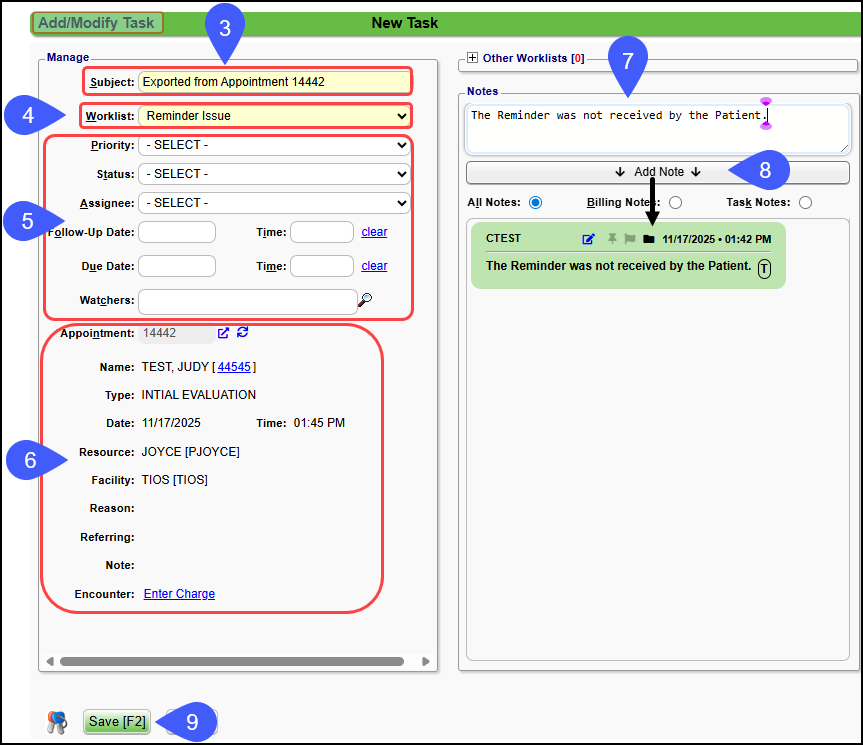
Task: Refresh the appointment details
Action: (243, 333)
